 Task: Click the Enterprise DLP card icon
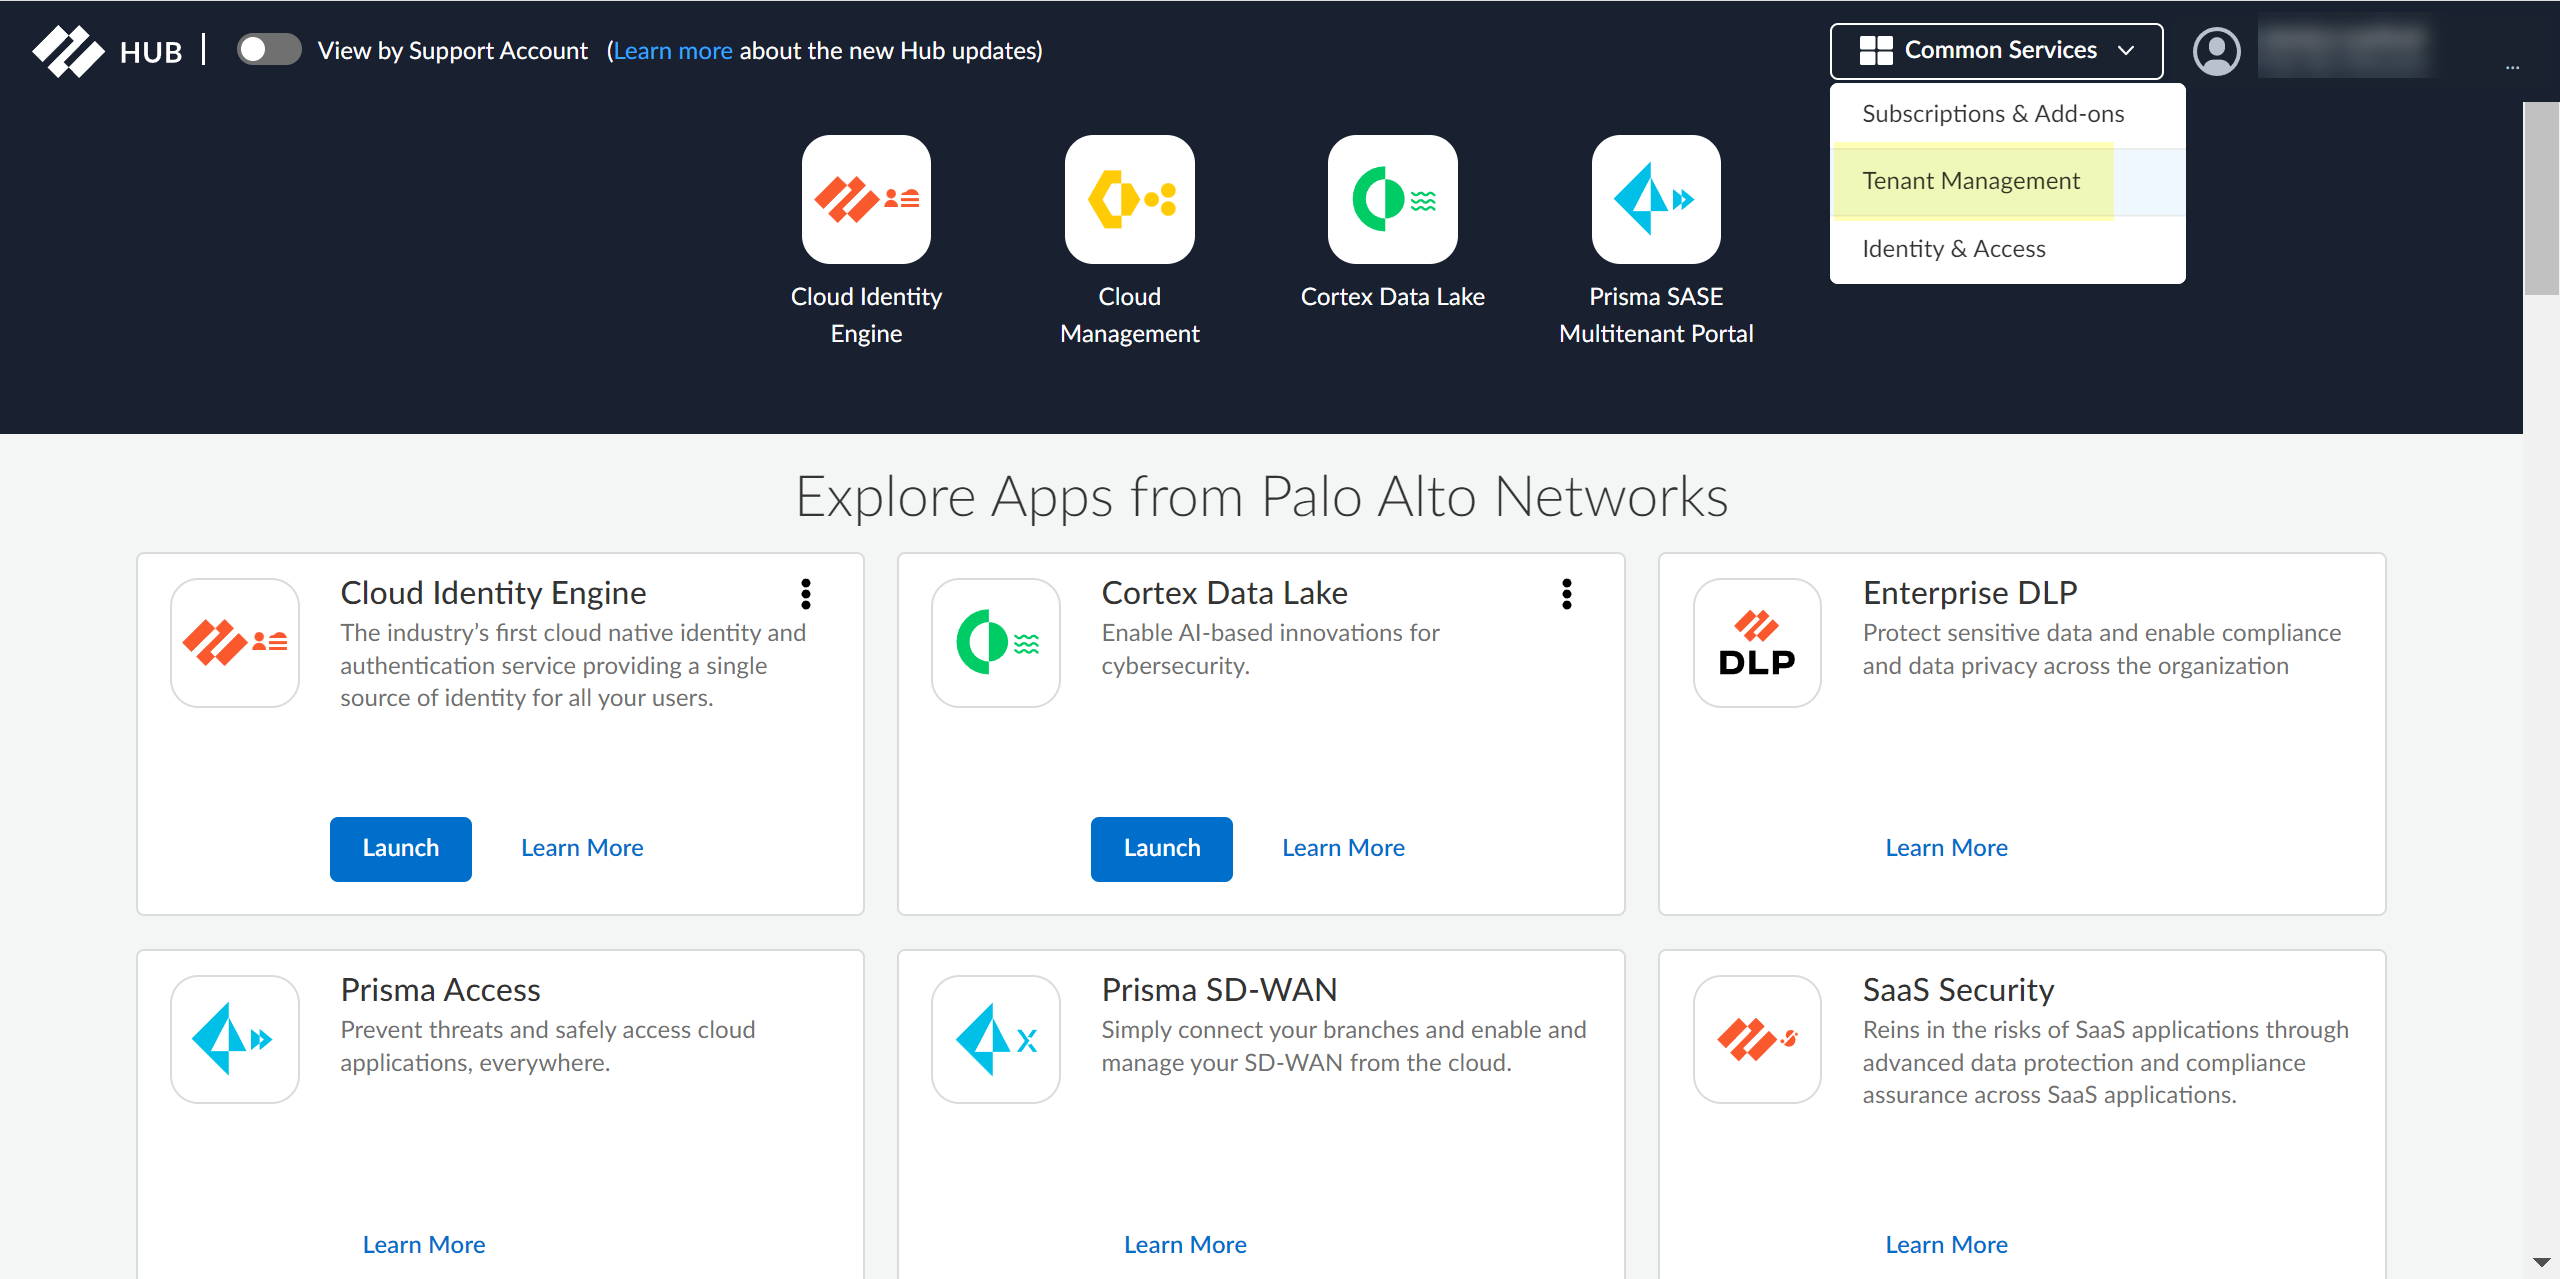point(1757,643)
